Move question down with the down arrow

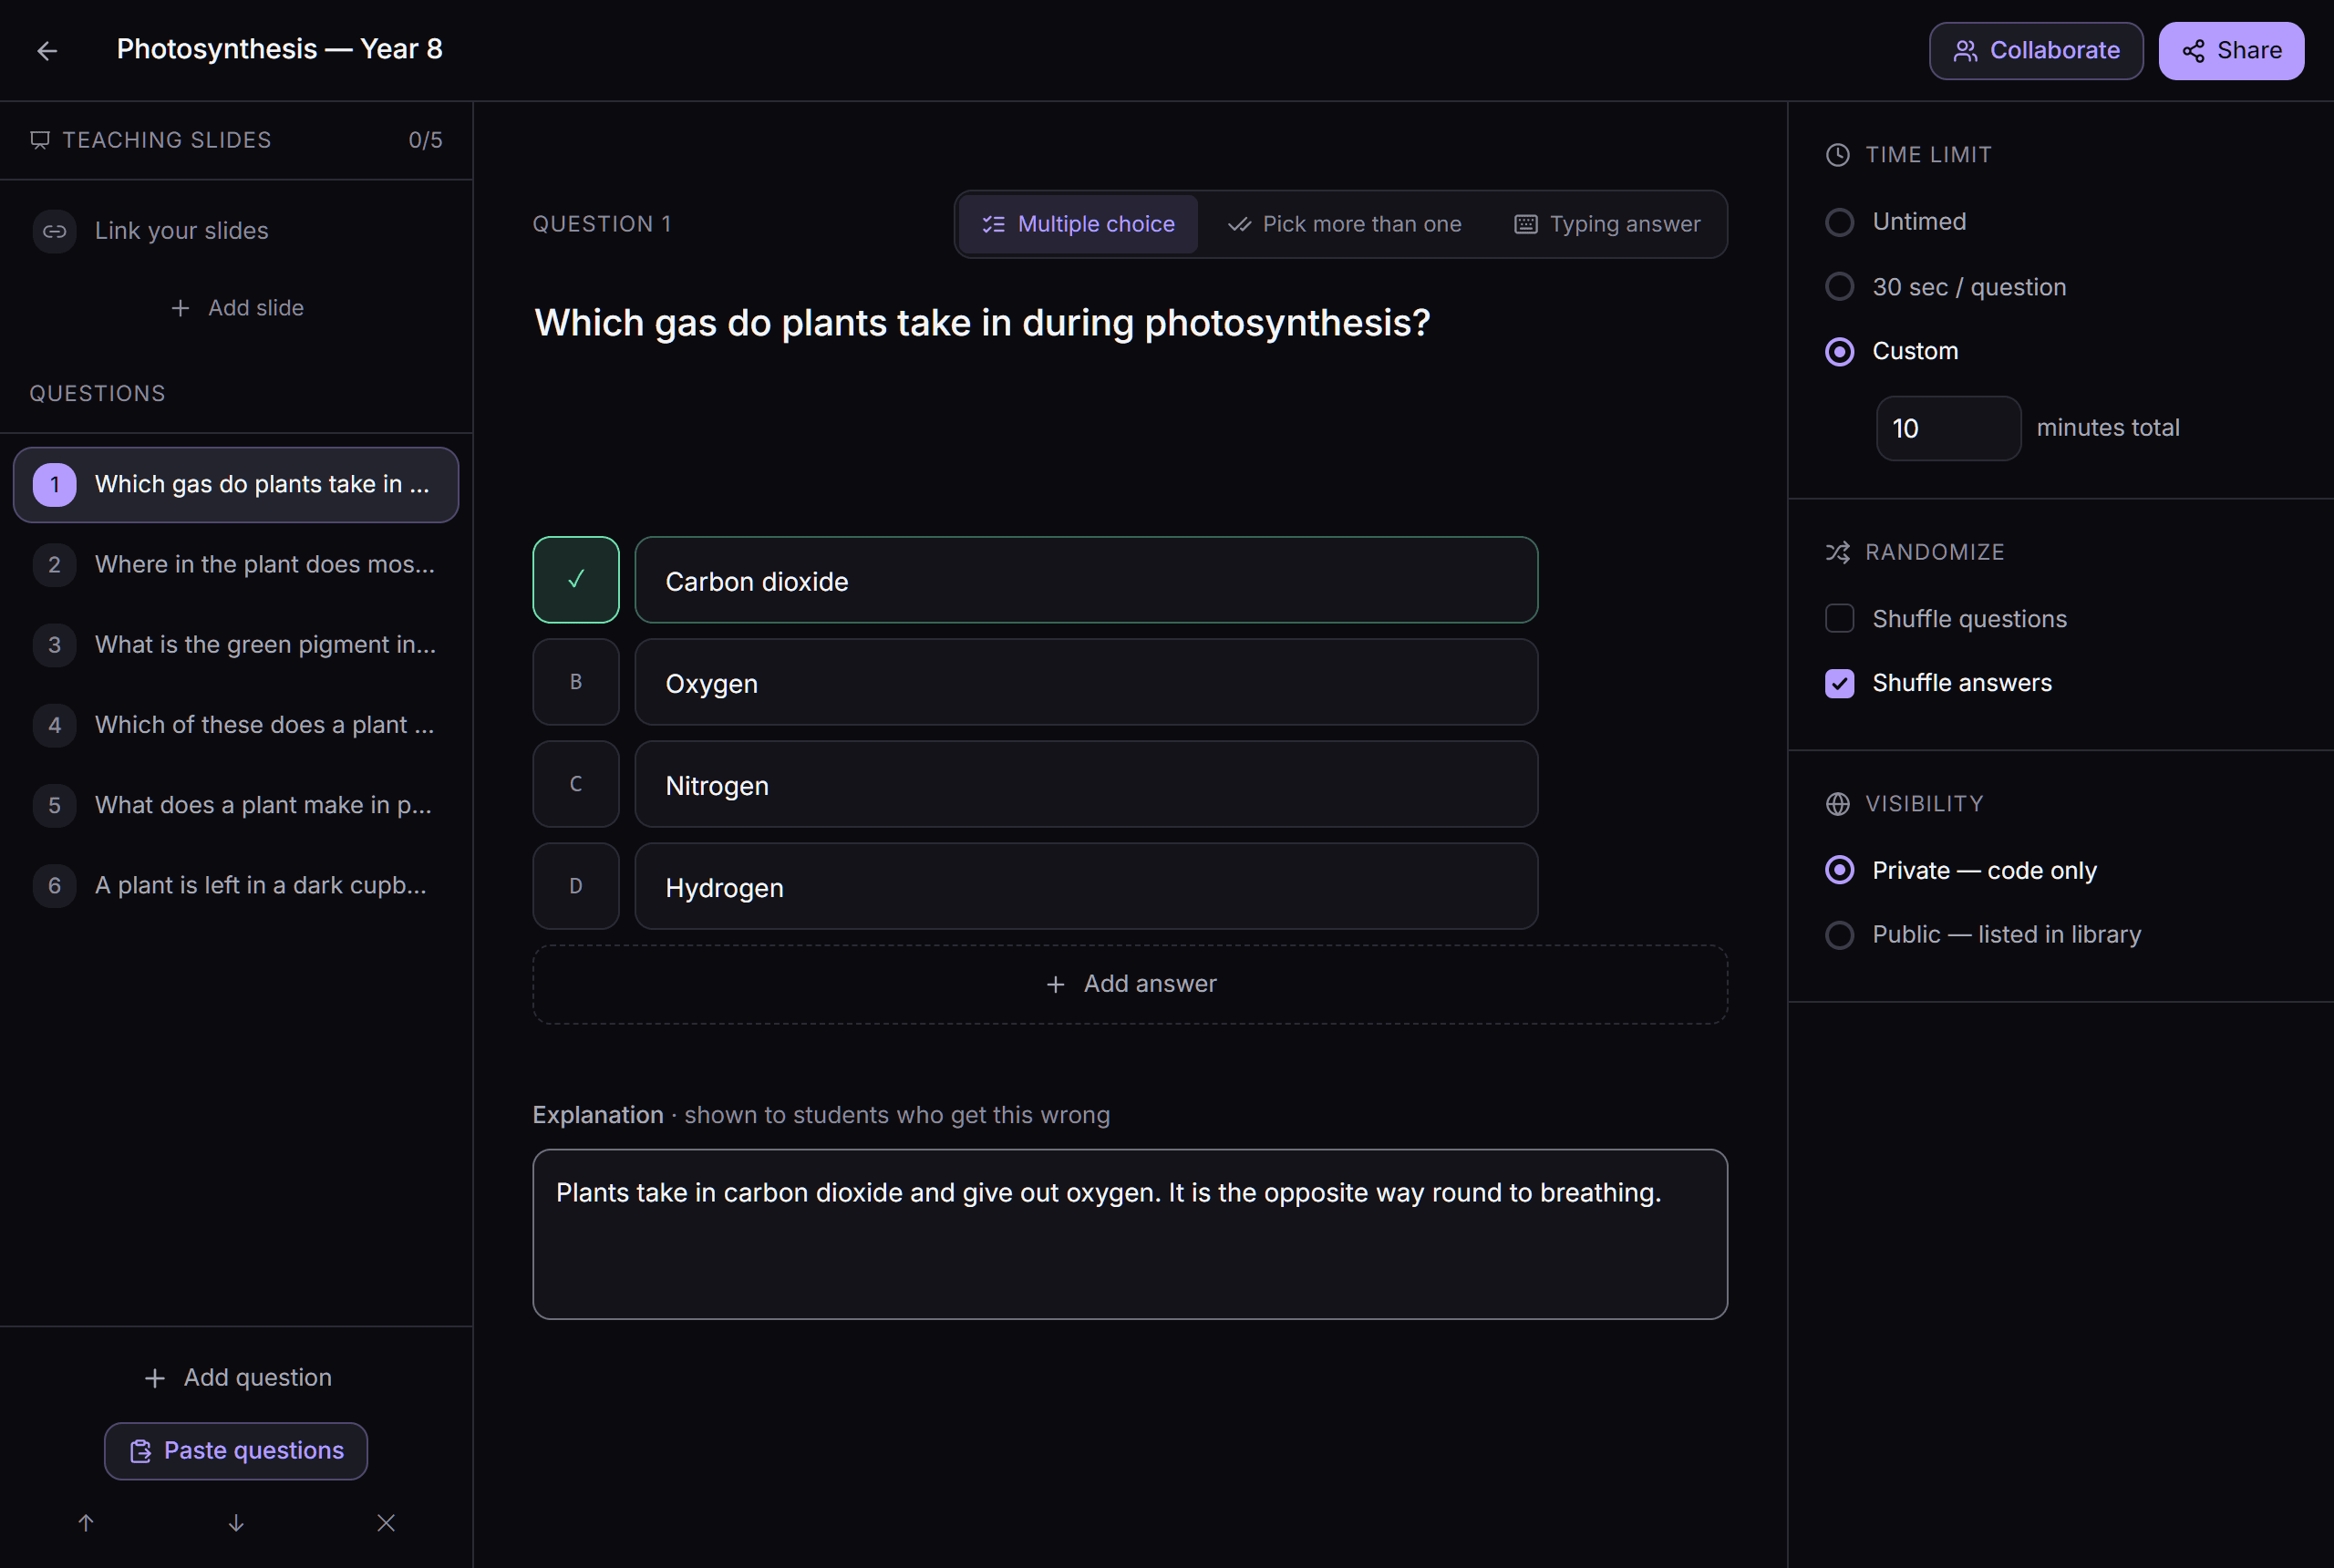pos(236,1523)
